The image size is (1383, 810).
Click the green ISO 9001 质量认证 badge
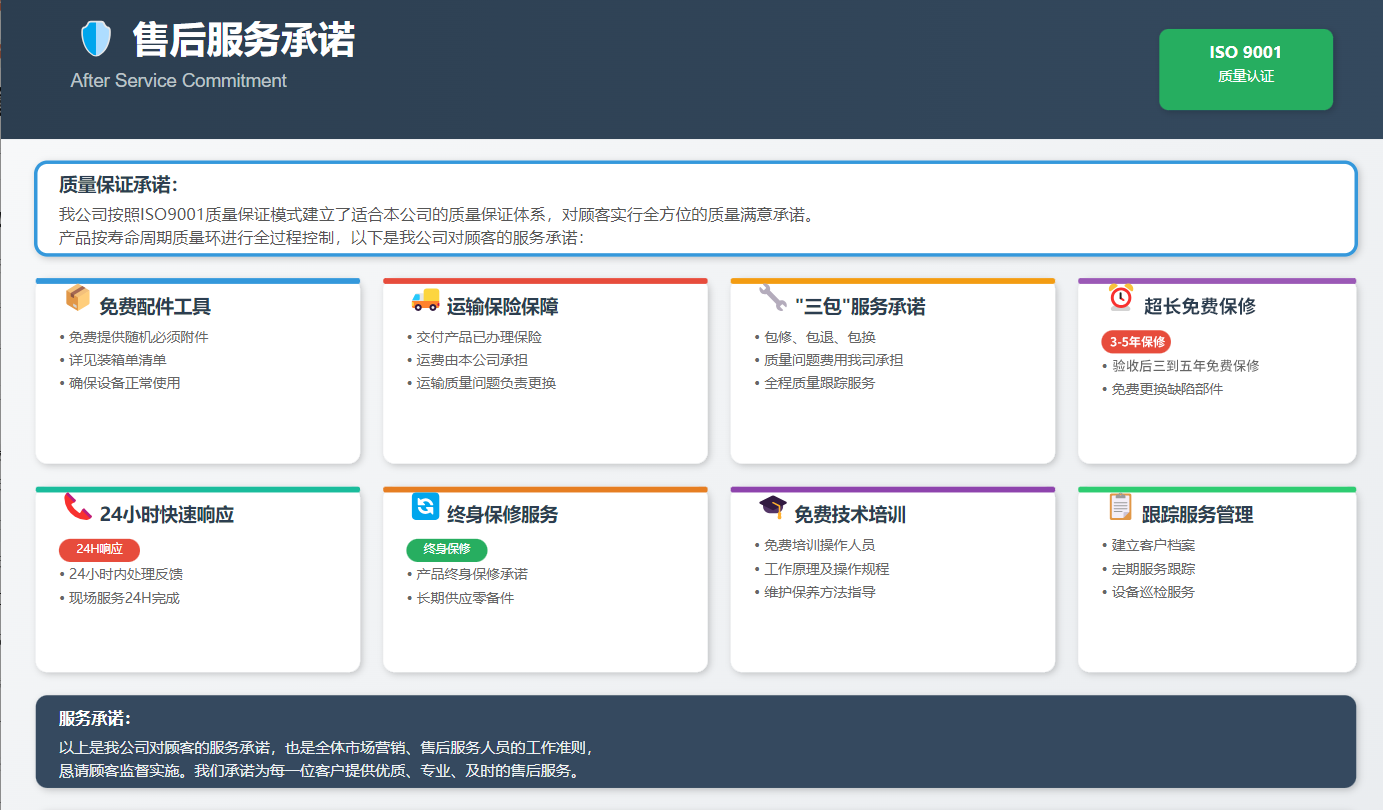(1245, 69)
